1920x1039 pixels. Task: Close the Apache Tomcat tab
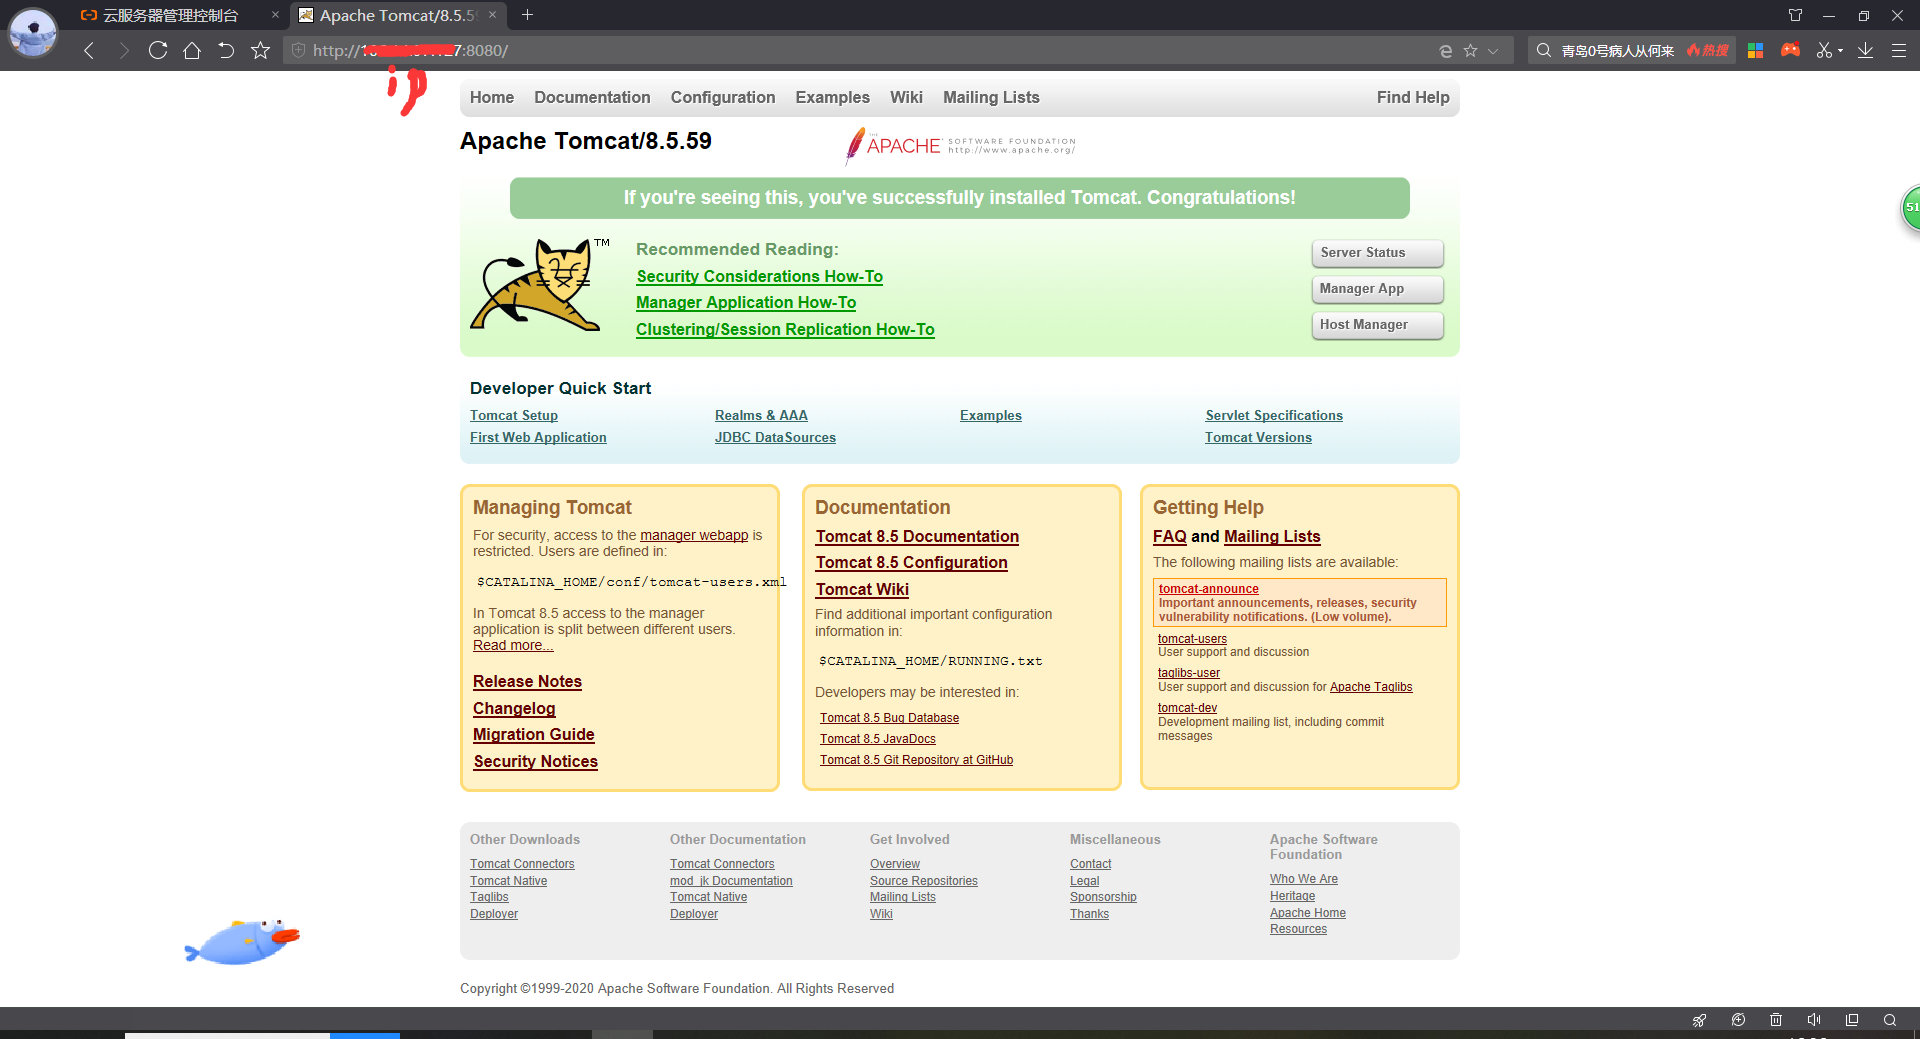[x=492, y=15]
